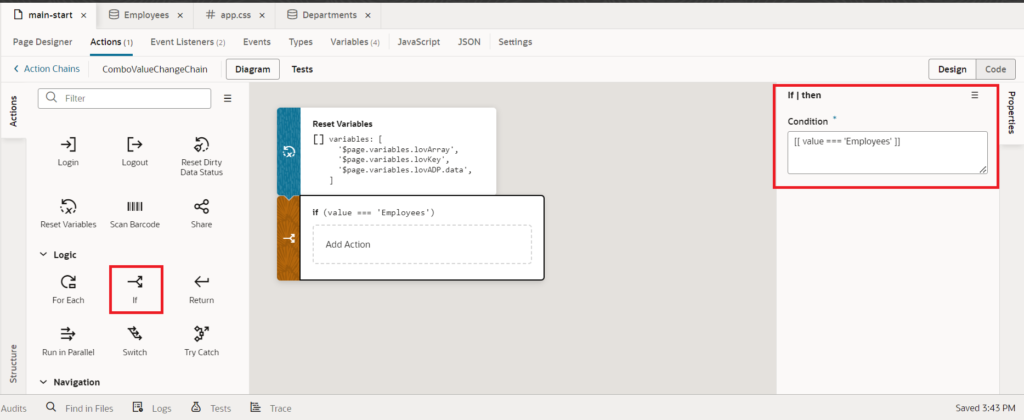Image resolution: width=1024 pixels, height=420 pixels.
Task: Open the Types tab
Action: pyautogui.click(x=300, y=42)
